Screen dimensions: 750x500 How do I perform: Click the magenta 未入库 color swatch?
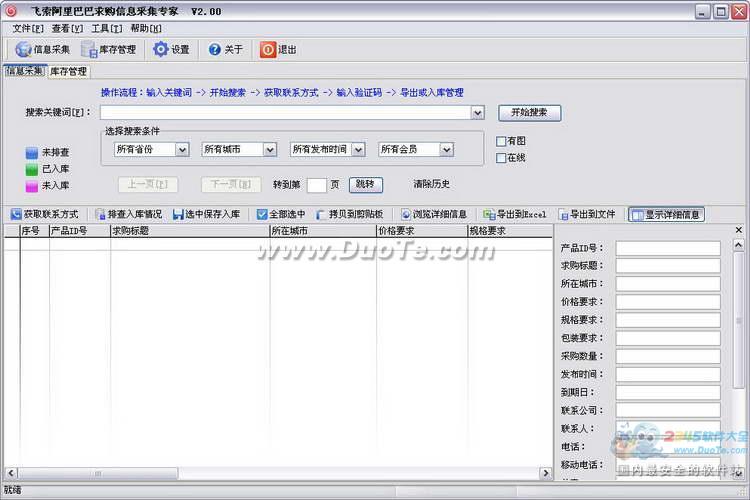coord(32,186)
